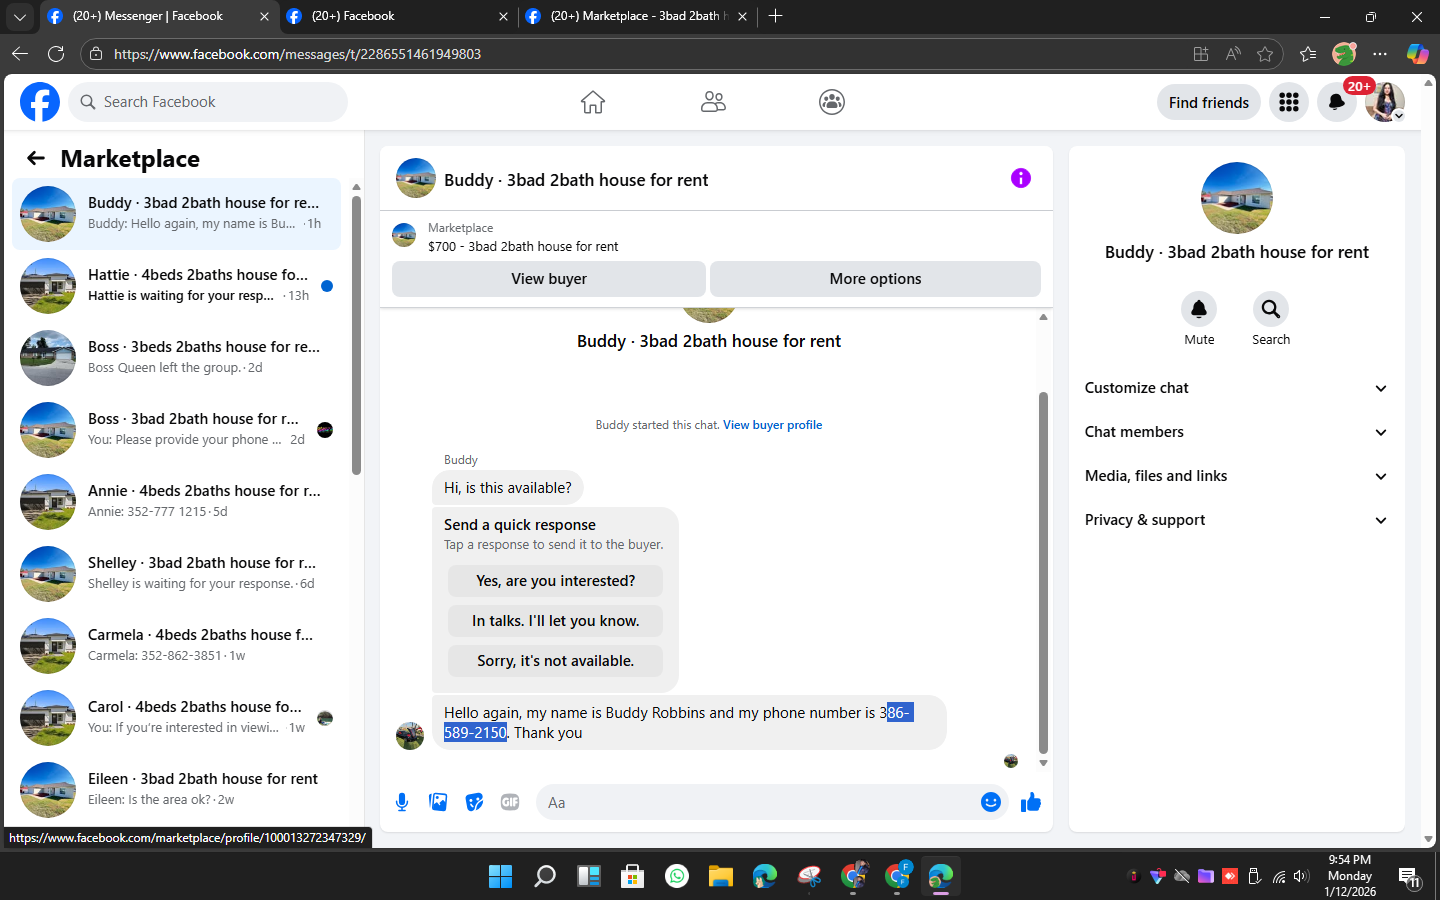1440x900 pixels.
Task: Add this page to favorites star
Action: click(1265, 54)
